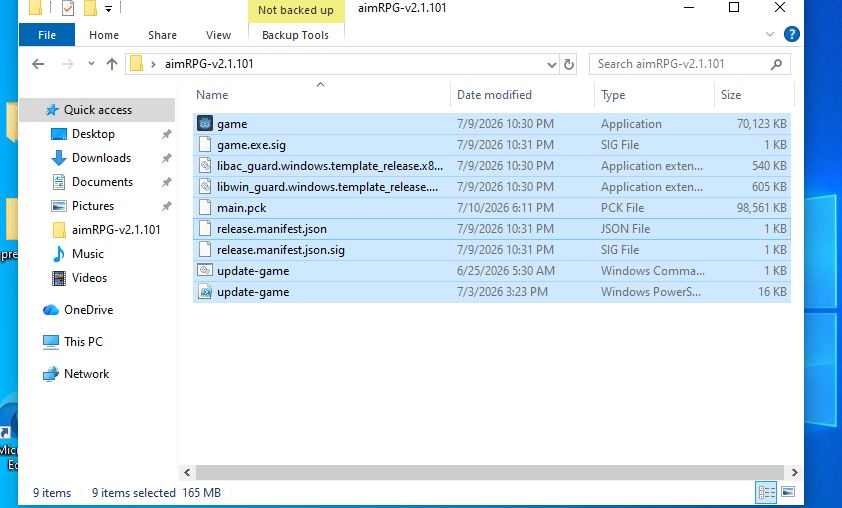This screenshot has width=842, height=508.
Task: Open the View ribbon tab
Action: pos(218,35)
